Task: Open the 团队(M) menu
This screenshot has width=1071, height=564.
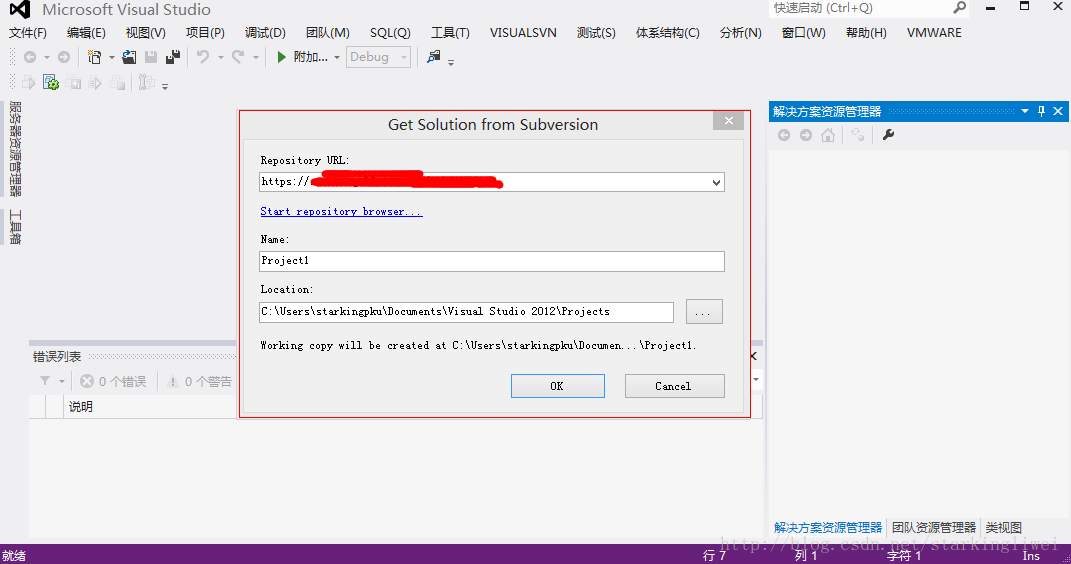Action: [x=328, y=33]
